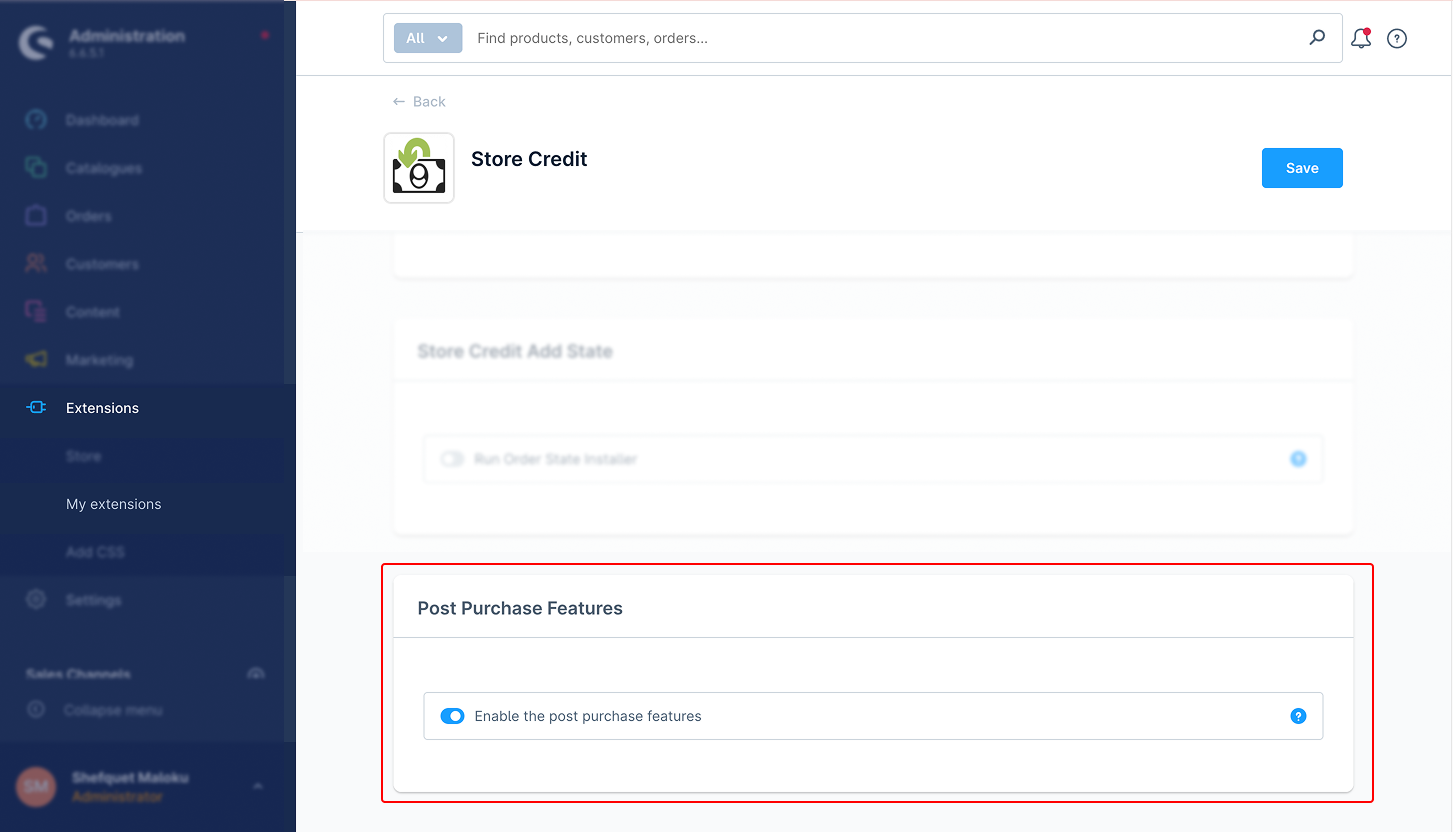
Task: Click the Extensions plug icon in sidebar
Action: click(36, 408)
